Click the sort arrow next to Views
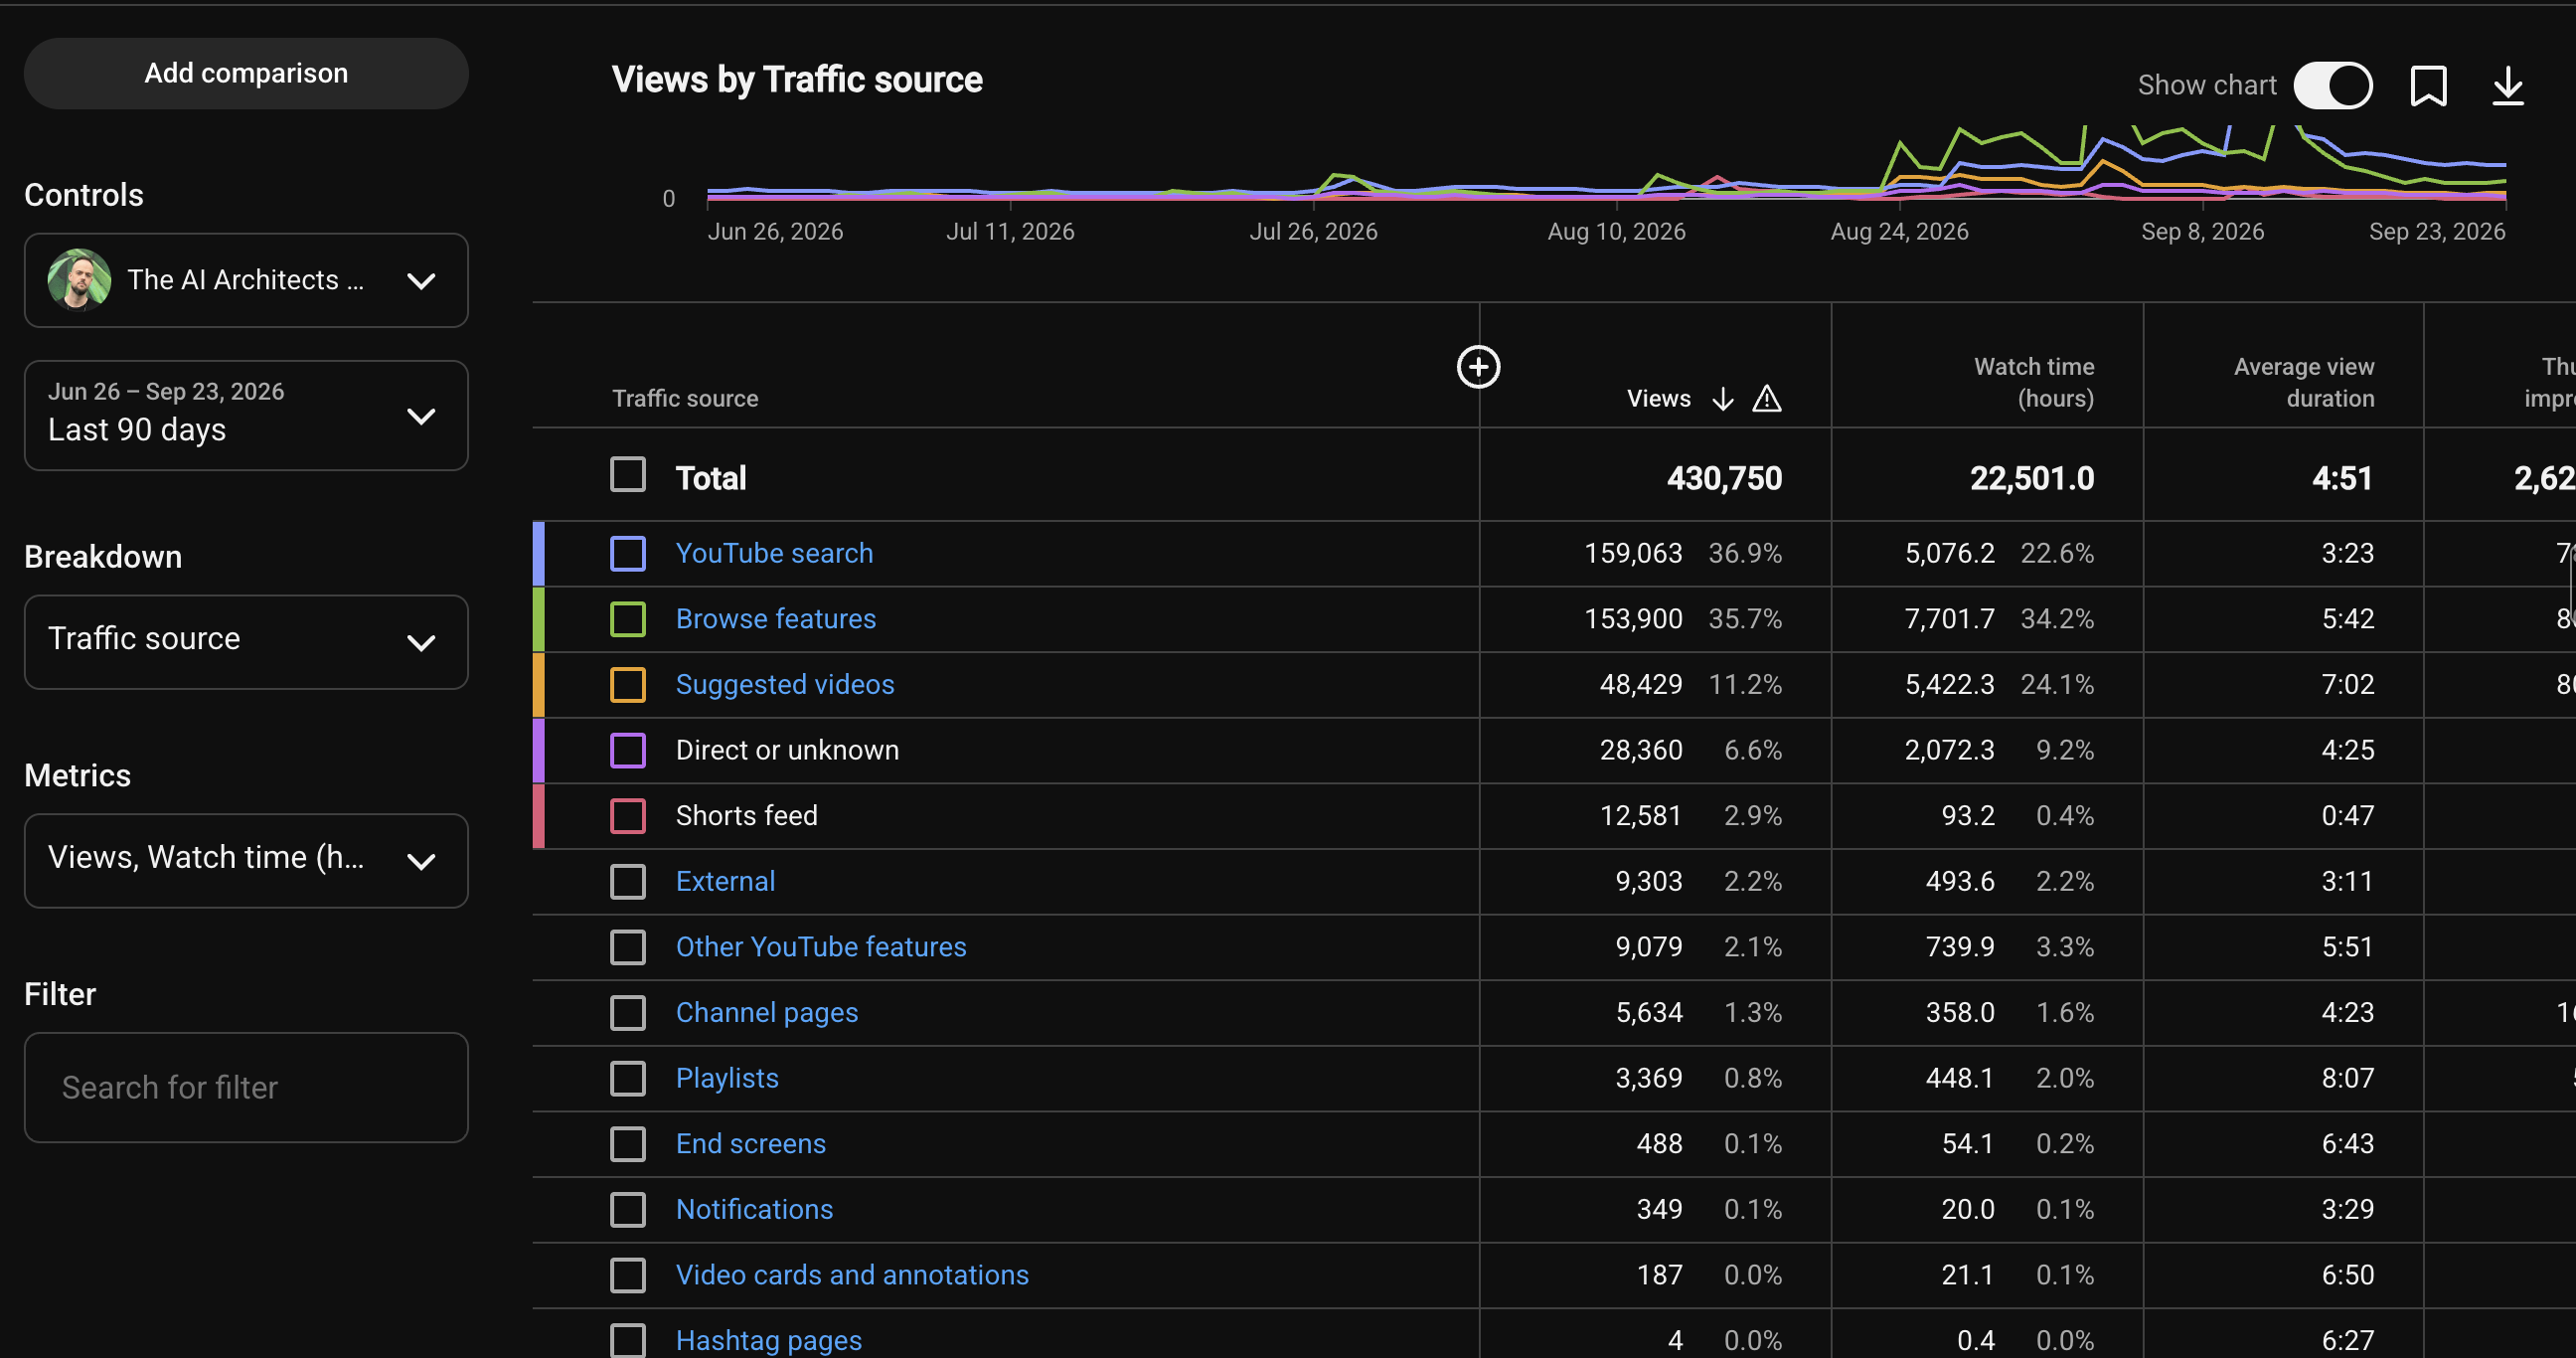This screenshot has width=2576, height=1358. click(x=1722, y=398)
